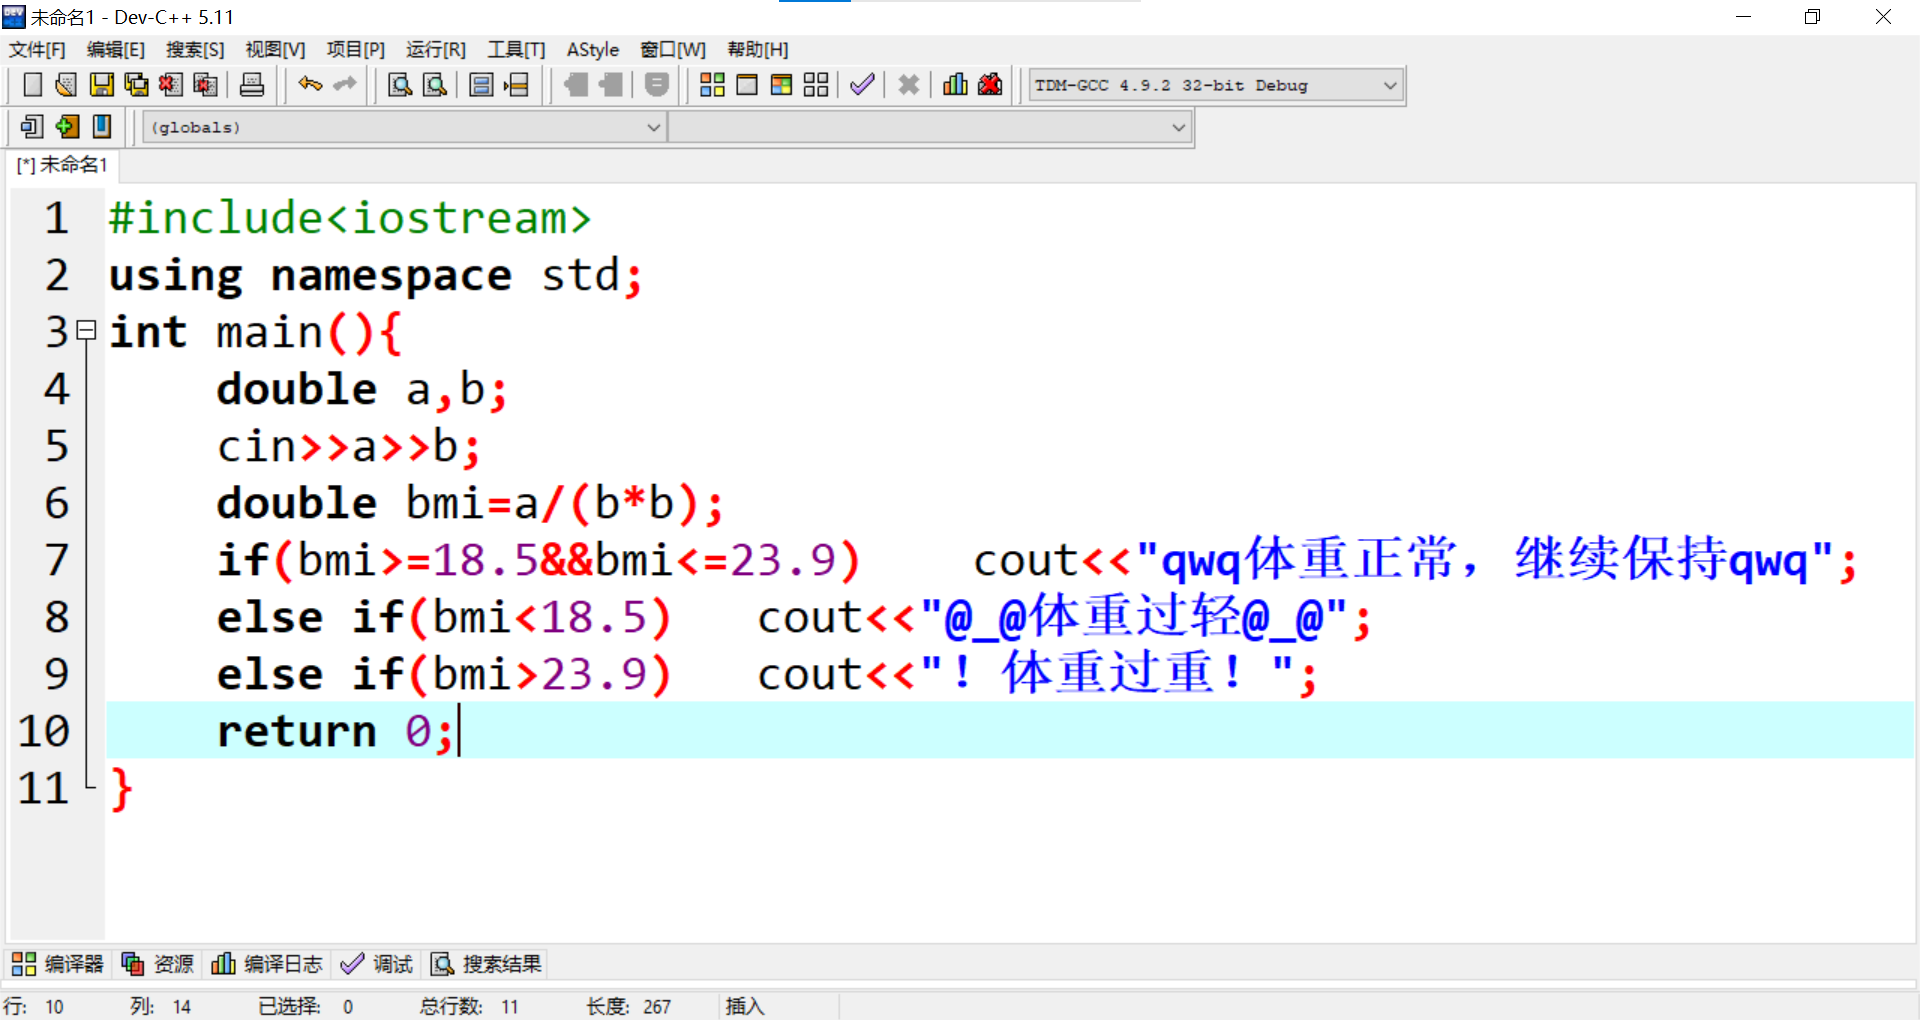The width and height of the screenshot is (1920, 1020).
Task: Click the "！体重过重！" string
Action: click(x=1107, y=674)
